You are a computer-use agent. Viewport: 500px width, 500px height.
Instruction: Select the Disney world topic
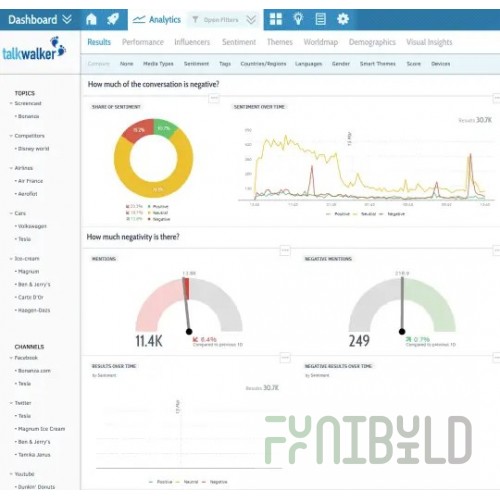point(33,149)
